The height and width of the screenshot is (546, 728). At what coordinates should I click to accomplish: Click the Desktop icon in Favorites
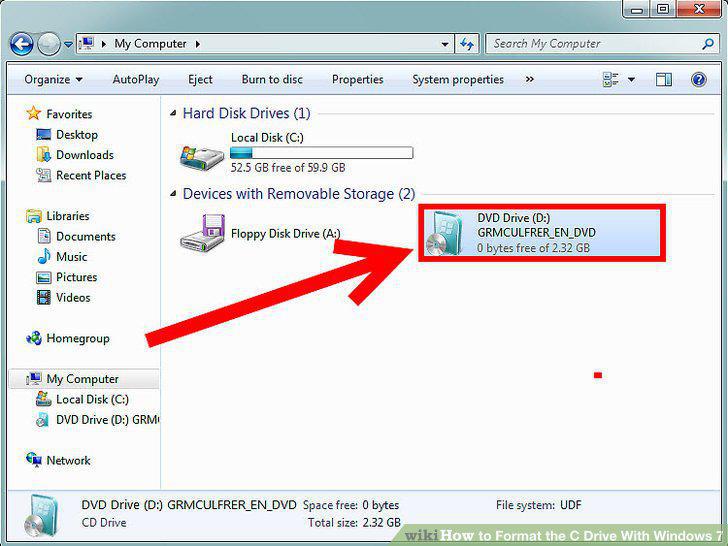[43, 135]
